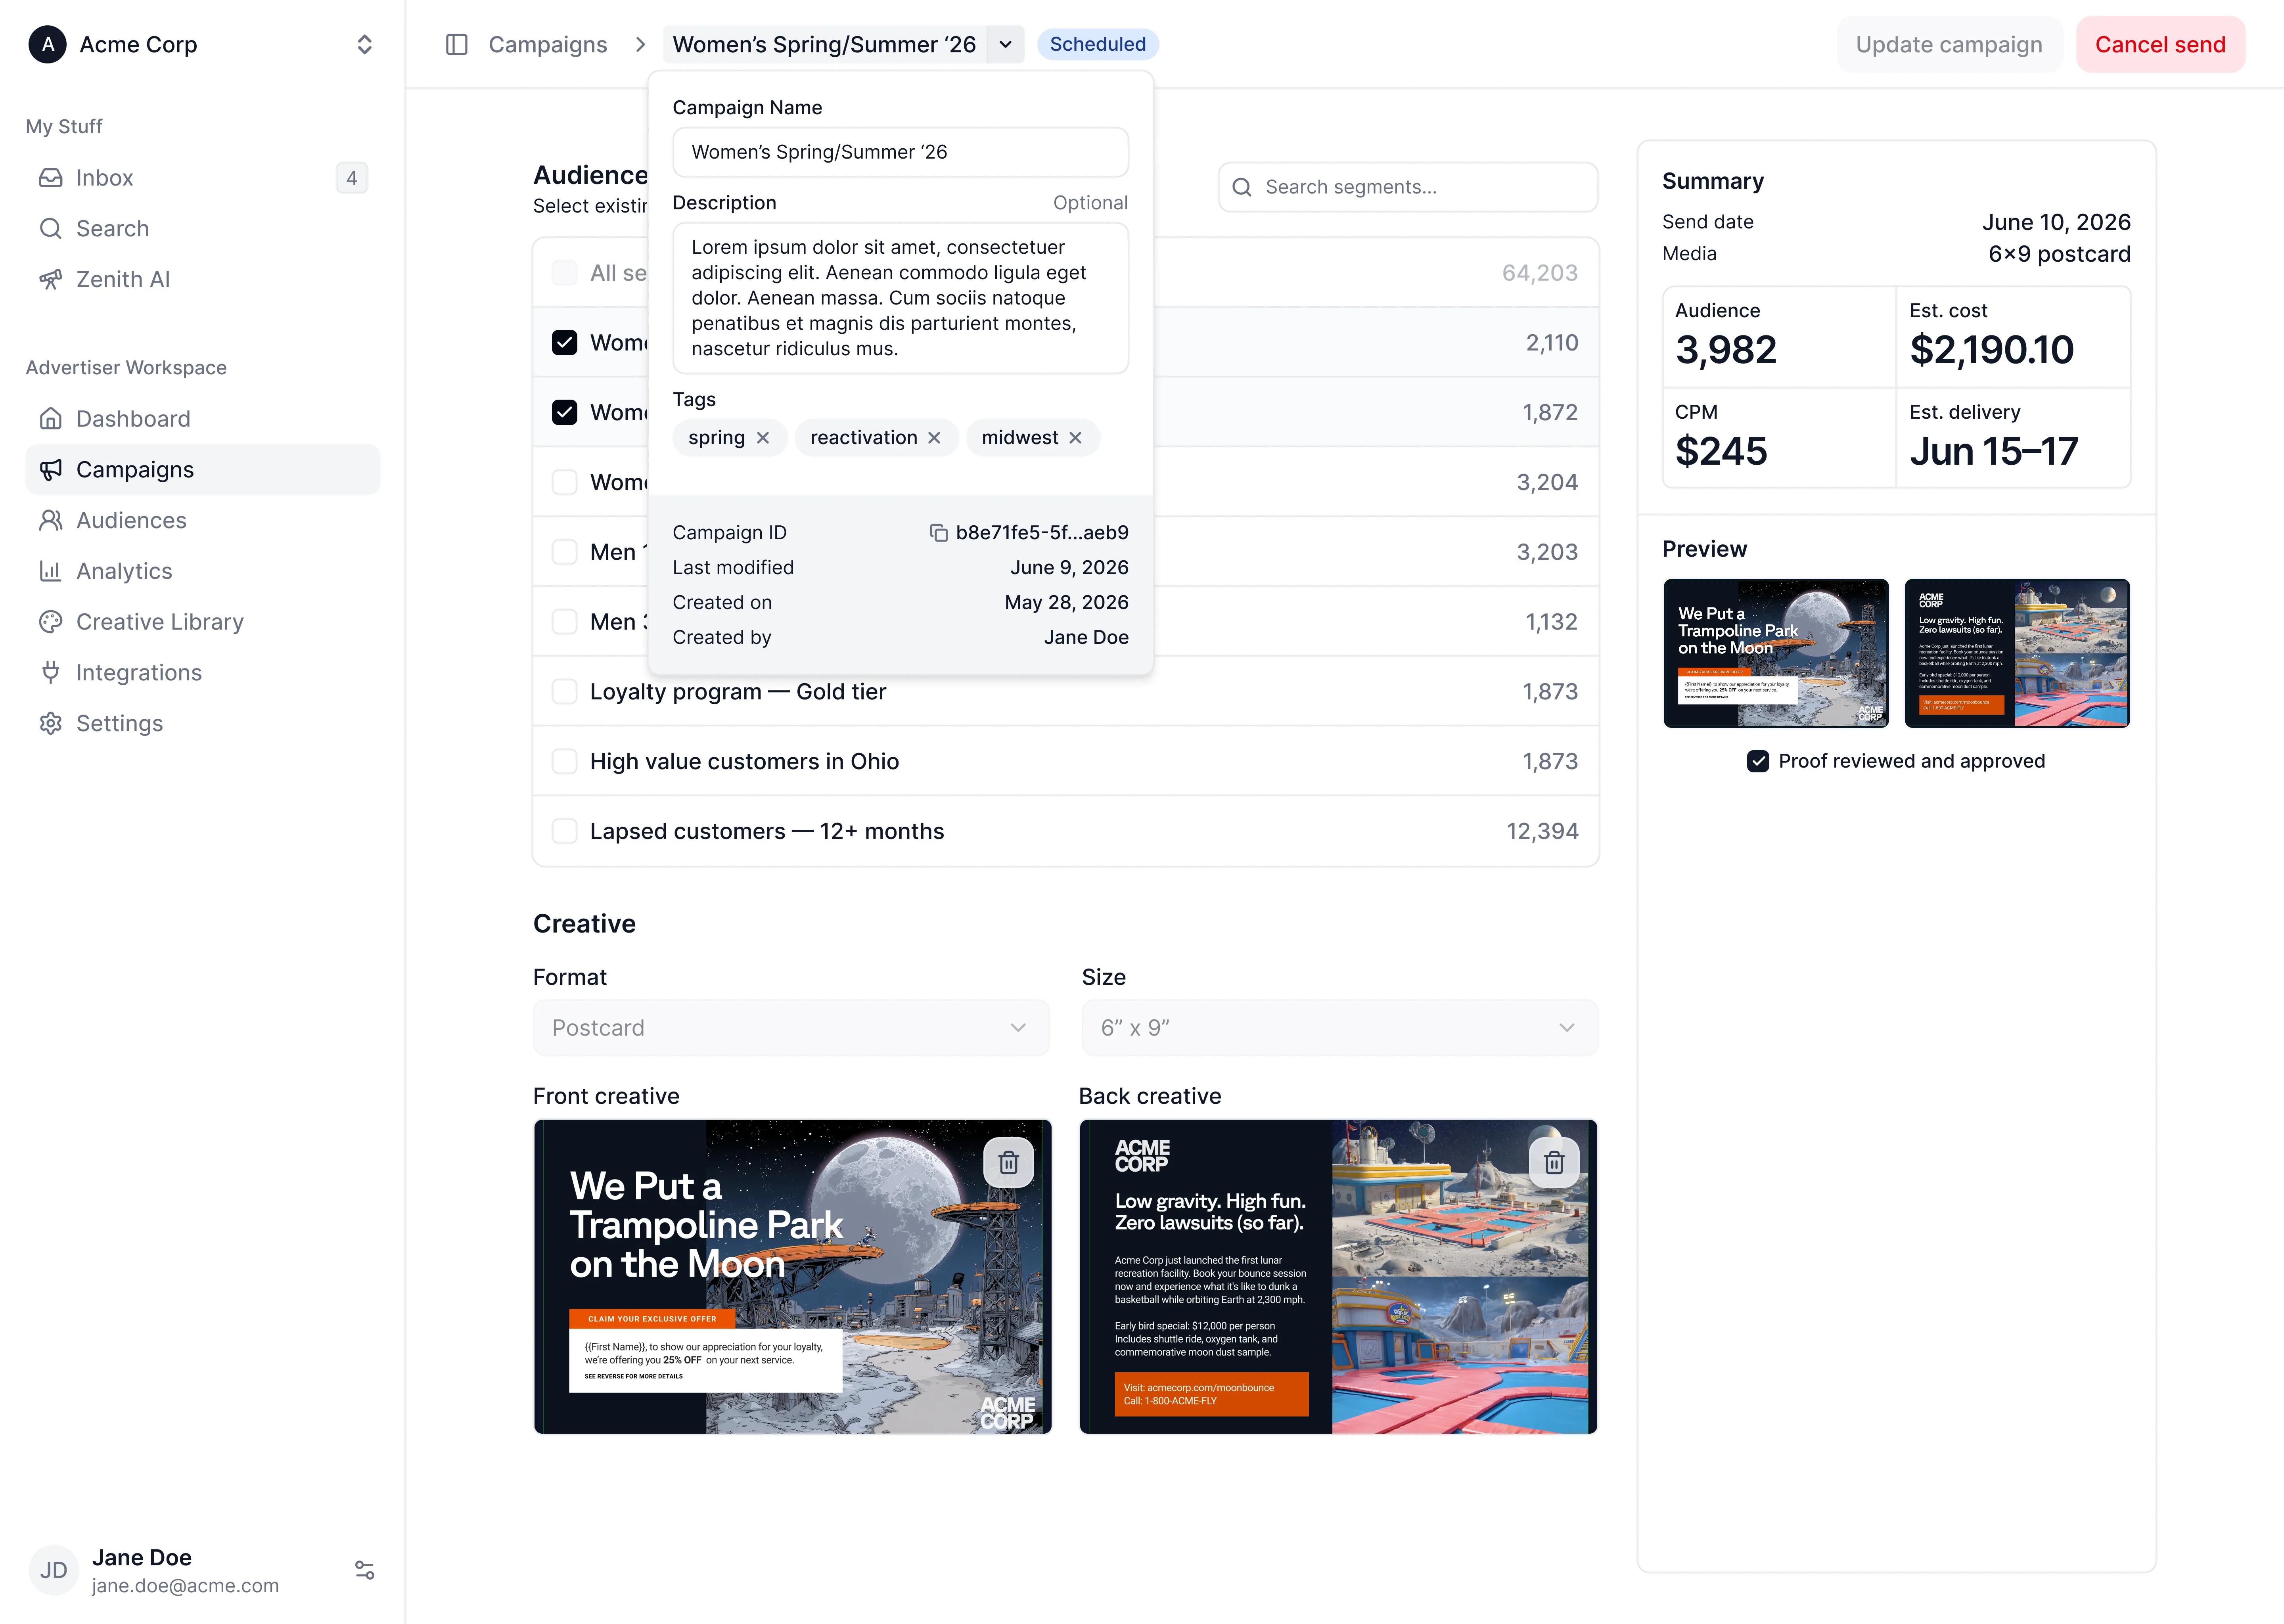Viewport: 2284px width, 1624px height.
Task: Remove the midwest tag
Action: point(1075,438)
